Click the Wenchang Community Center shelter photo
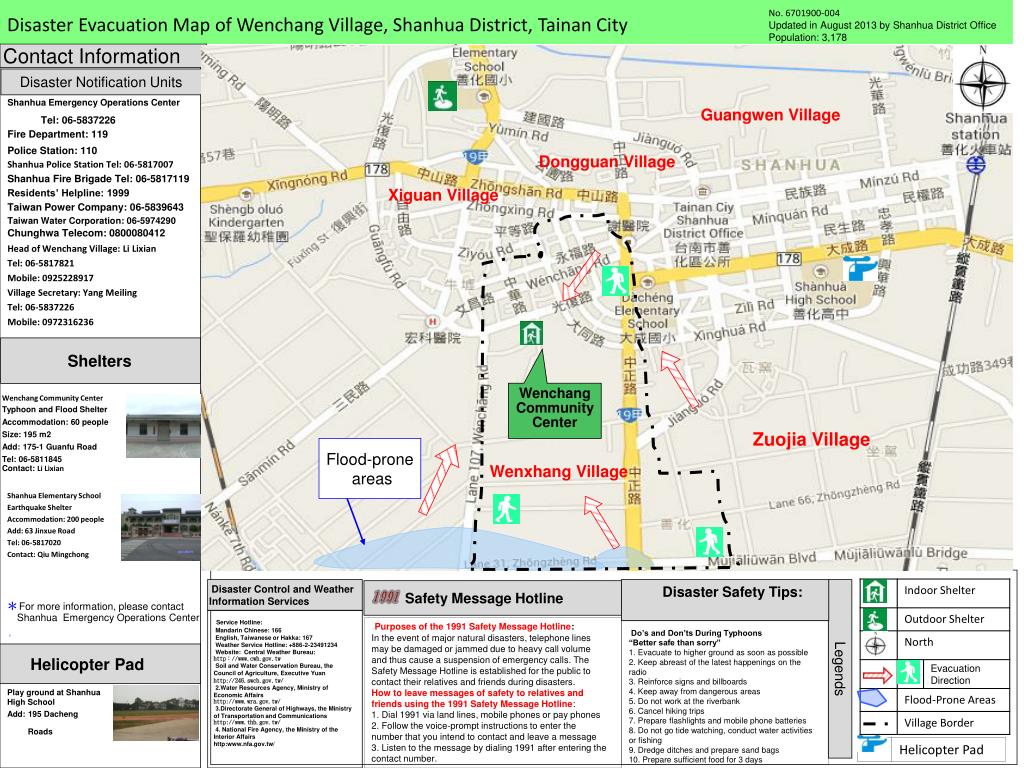 point(163,425)
